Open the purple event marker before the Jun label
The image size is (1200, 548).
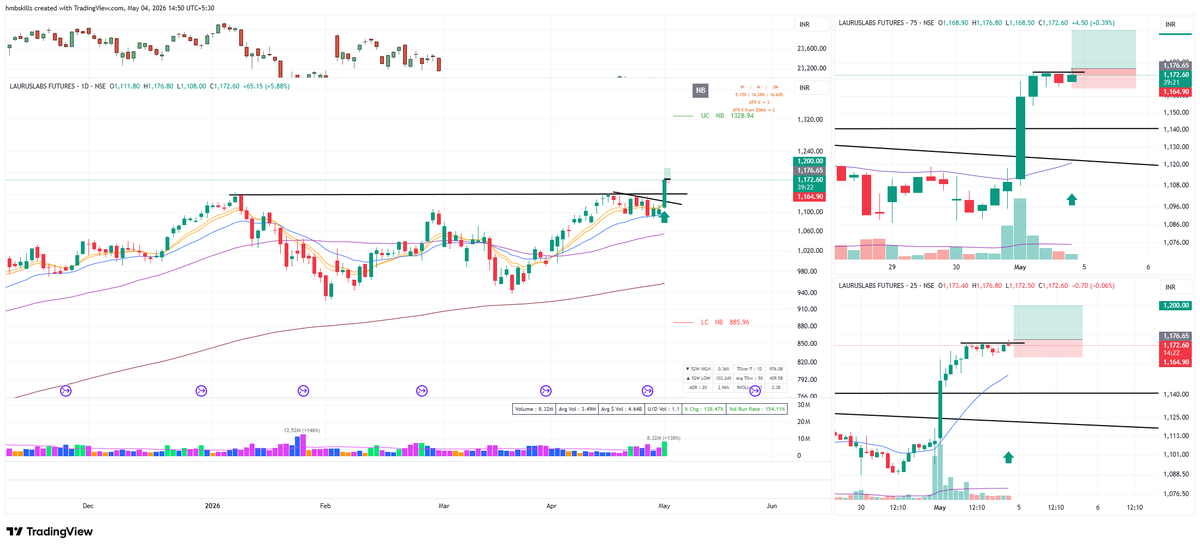pyautogui.click(x=756, y=389)
